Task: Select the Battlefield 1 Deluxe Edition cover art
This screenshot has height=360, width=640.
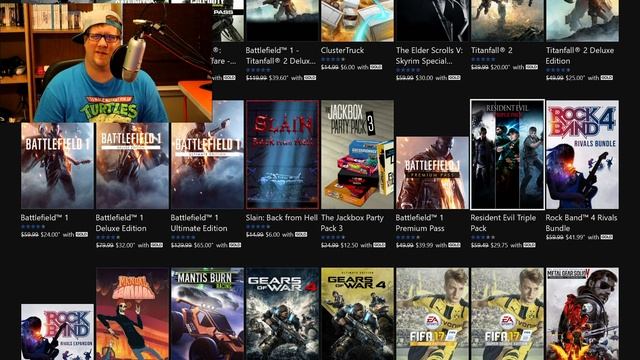Action: pyautogui.click(x=132, y=166)
